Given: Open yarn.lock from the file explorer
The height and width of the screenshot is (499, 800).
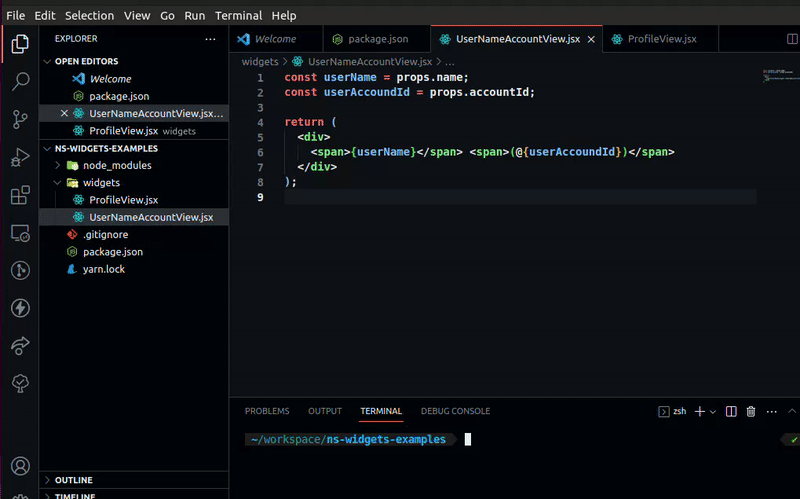Looking at the screenshot, I should (103, 269).
